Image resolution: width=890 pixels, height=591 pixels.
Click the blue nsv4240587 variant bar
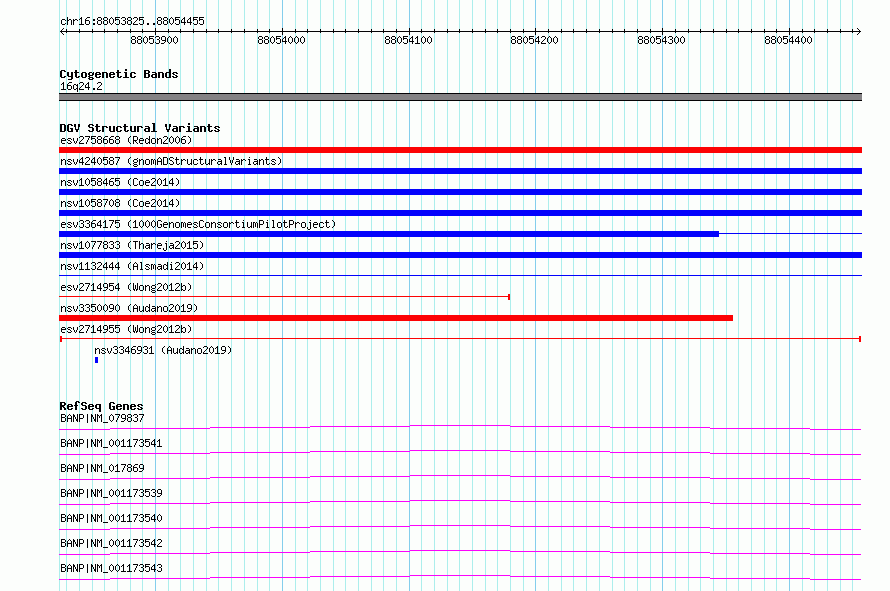[x=460, y=171]
